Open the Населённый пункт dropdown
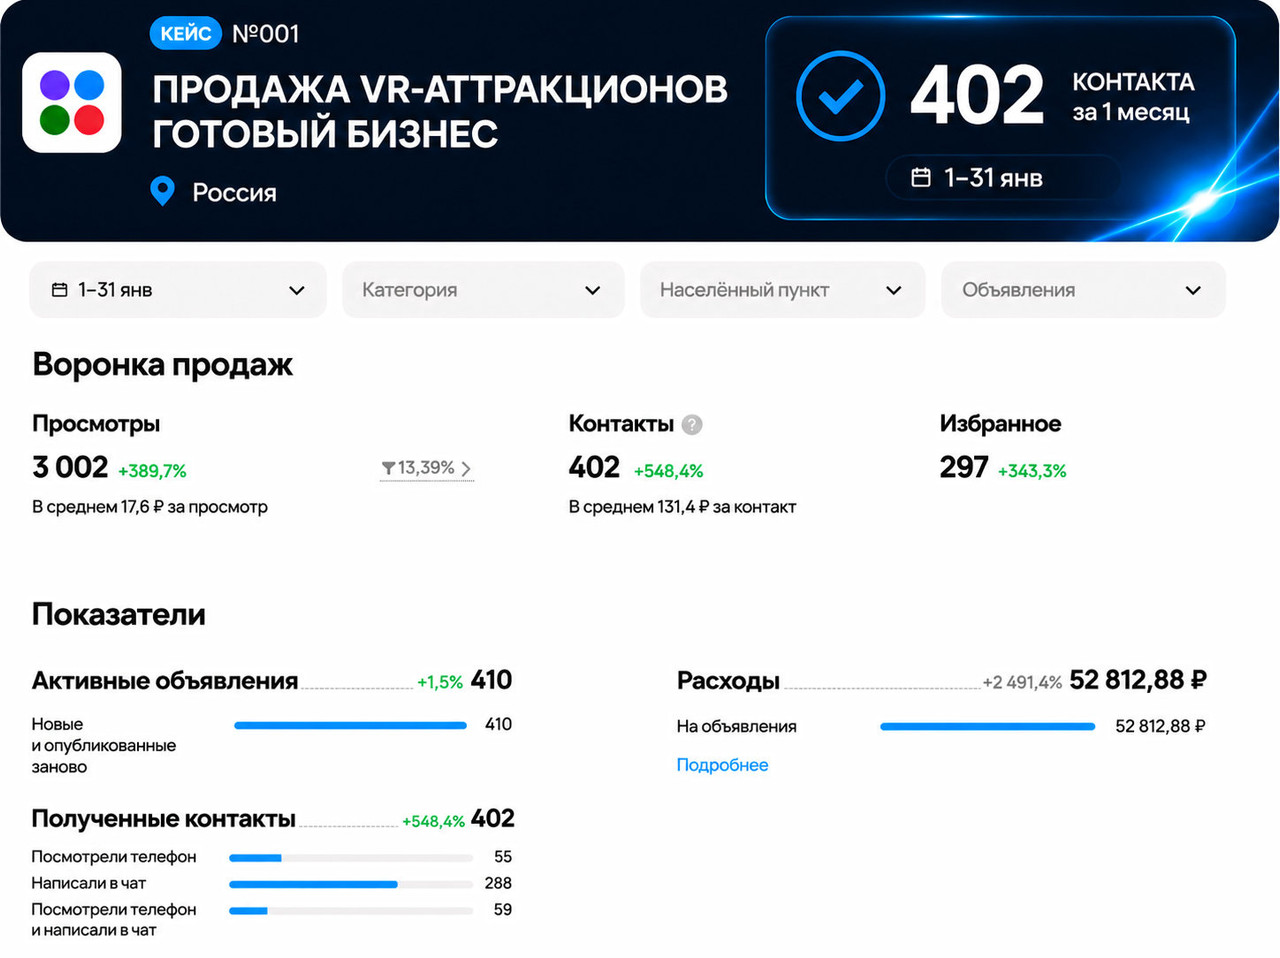This screenshot has height=958, width=1280. pyautogui.click(x=782, y=290)
